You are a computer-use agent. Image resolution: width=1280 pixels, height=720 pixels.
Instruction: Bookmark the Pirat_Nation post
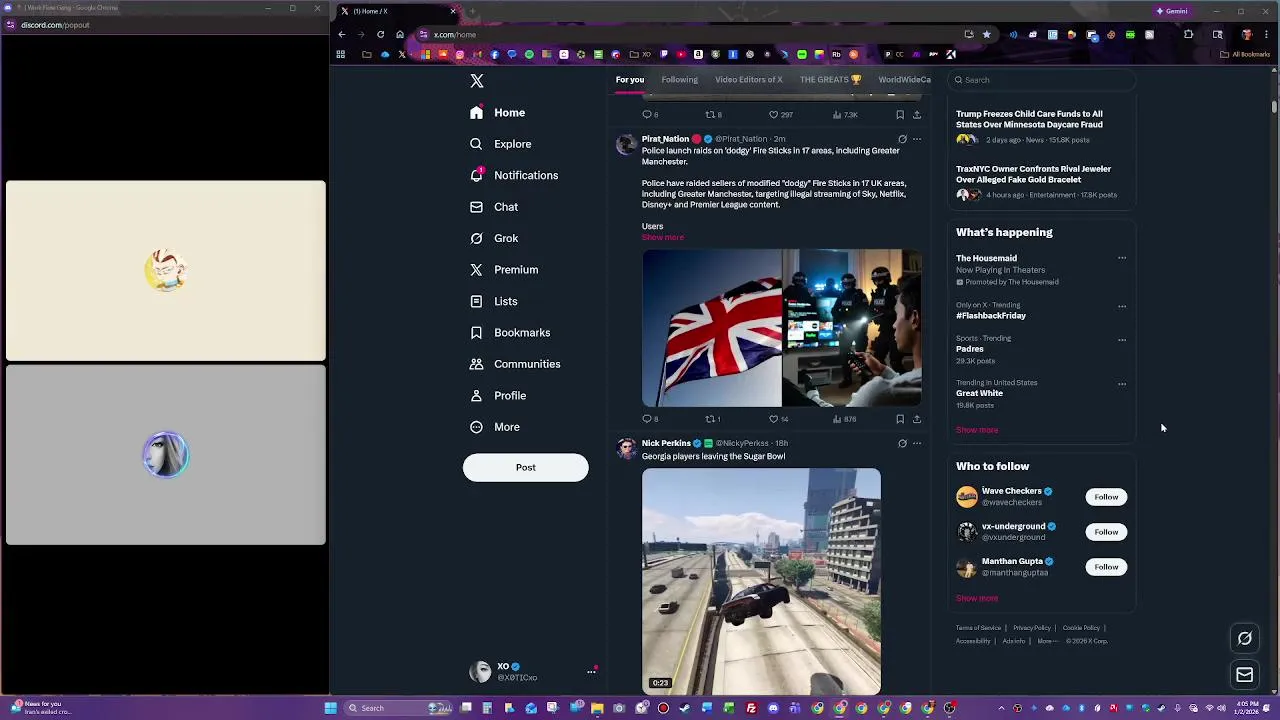pos(900,419)
